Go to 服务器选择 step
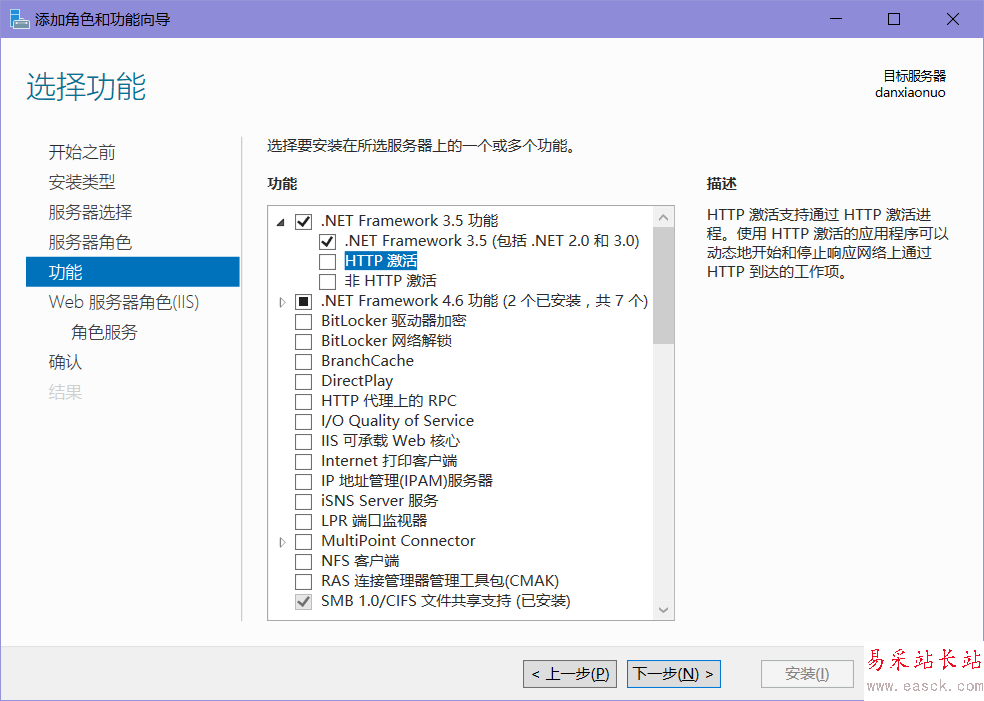This screenshot has height=701, width=984. pyautogui.click(x=90, y=212)
